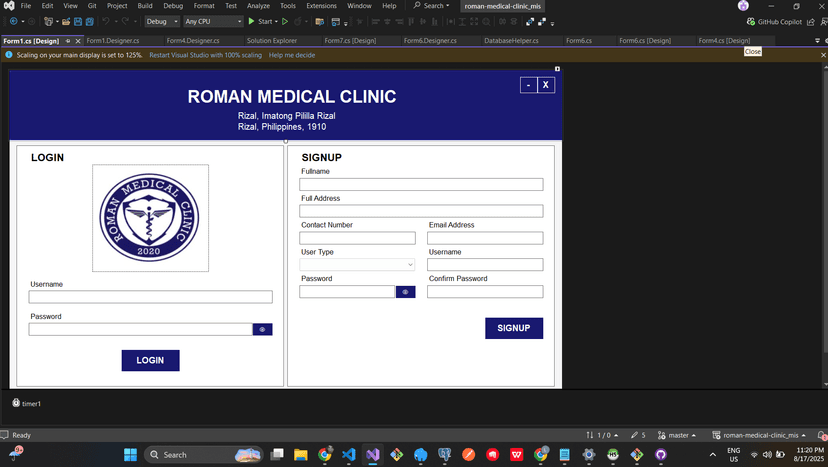Expand the Start button dropdown arrow
This screenshot has width=828, height=467.
[276, 22]
